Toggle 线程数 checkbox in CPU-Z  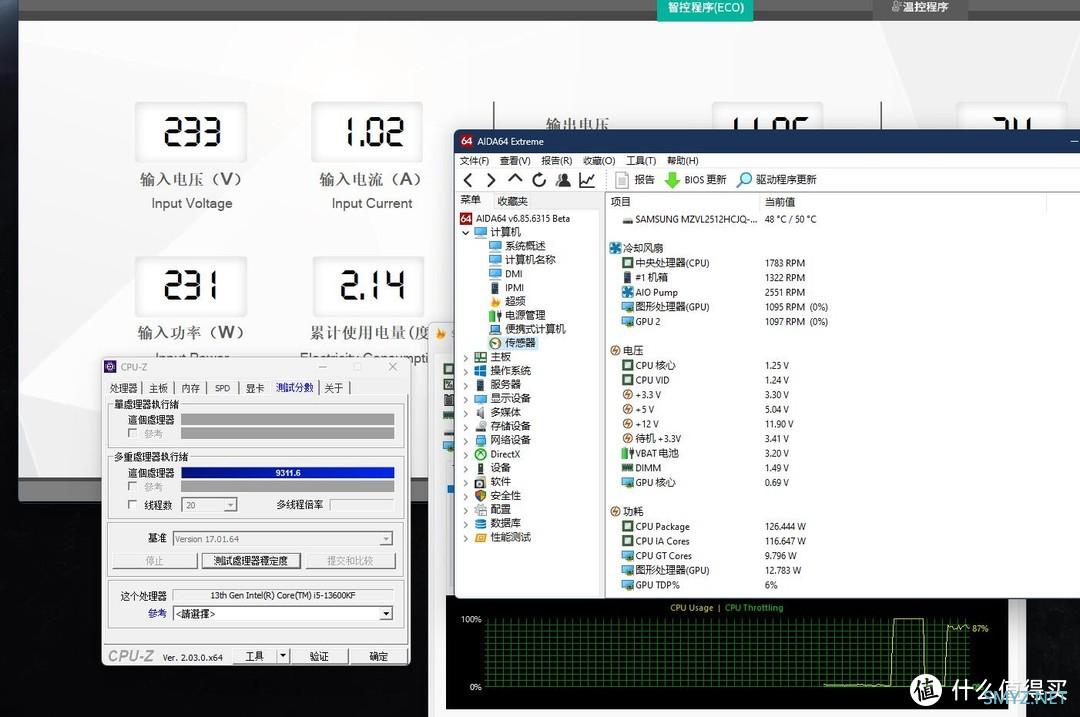click(132, 505)
